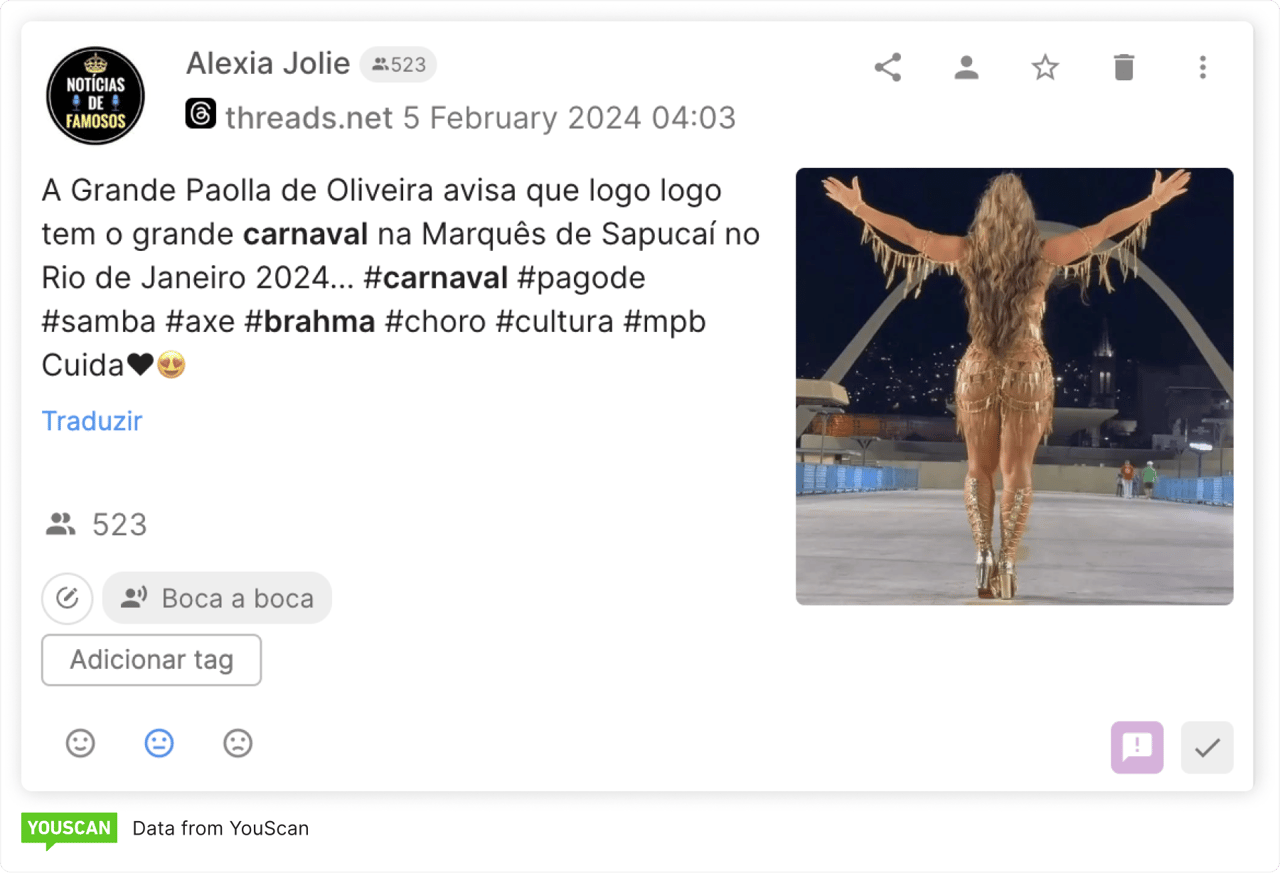
Task: Open the author profile person icon
Action: click(x=966, y=67)
